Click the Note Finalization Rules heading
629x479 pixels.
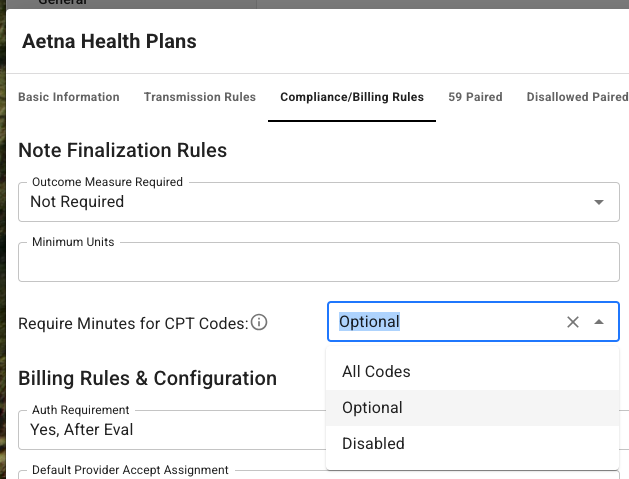(123, 150)
